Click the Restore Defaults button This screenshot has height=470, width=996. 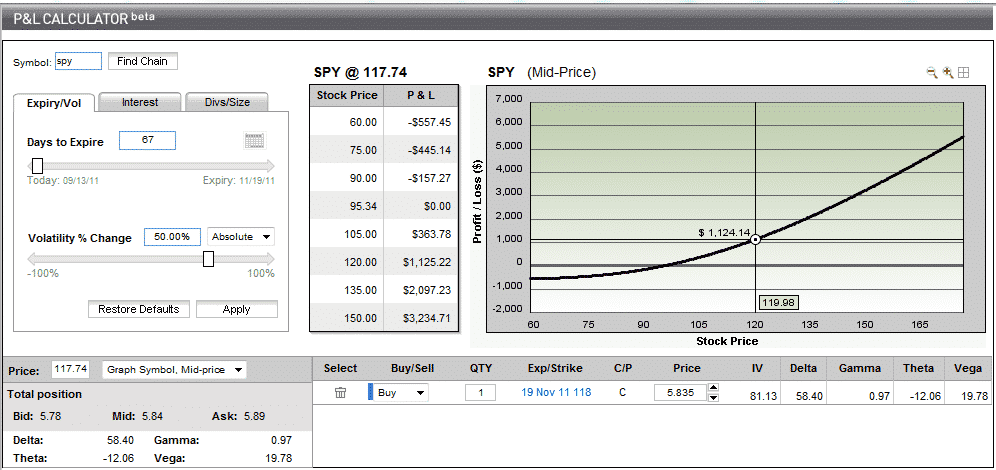point(138,309)
